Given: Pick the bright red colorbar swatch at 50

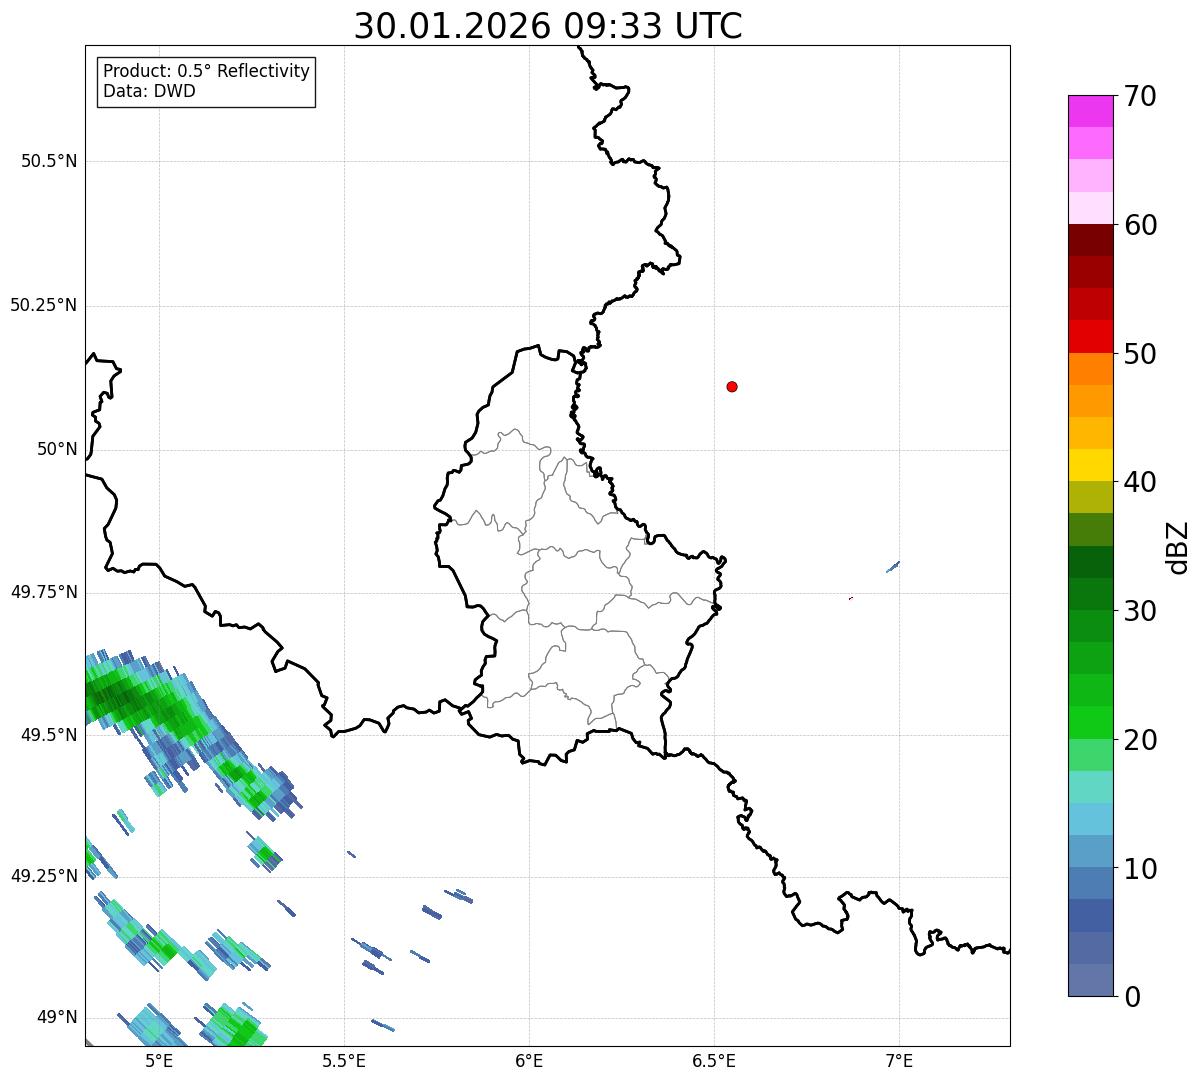Looking at the screenshot, I should [1090, 337].
